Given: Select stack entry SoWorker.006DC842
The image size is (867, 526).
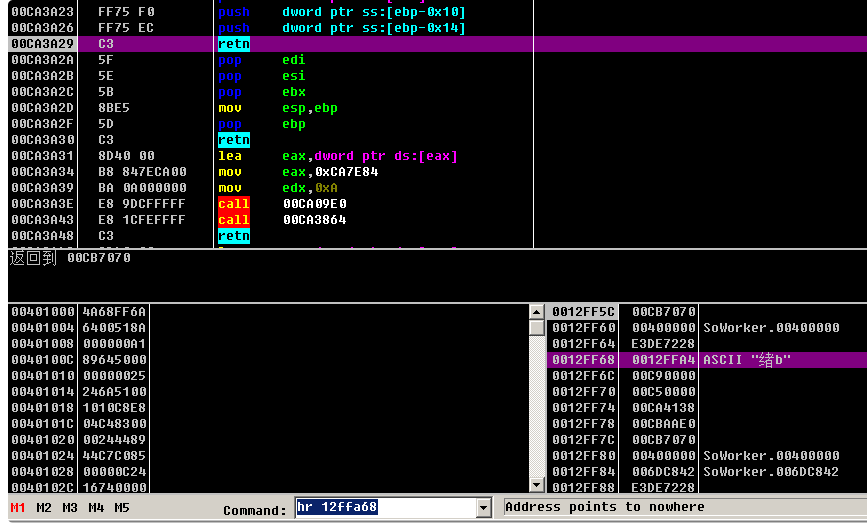Looking at the screenshot, I should pyautogui.click(x=770, y=472).
